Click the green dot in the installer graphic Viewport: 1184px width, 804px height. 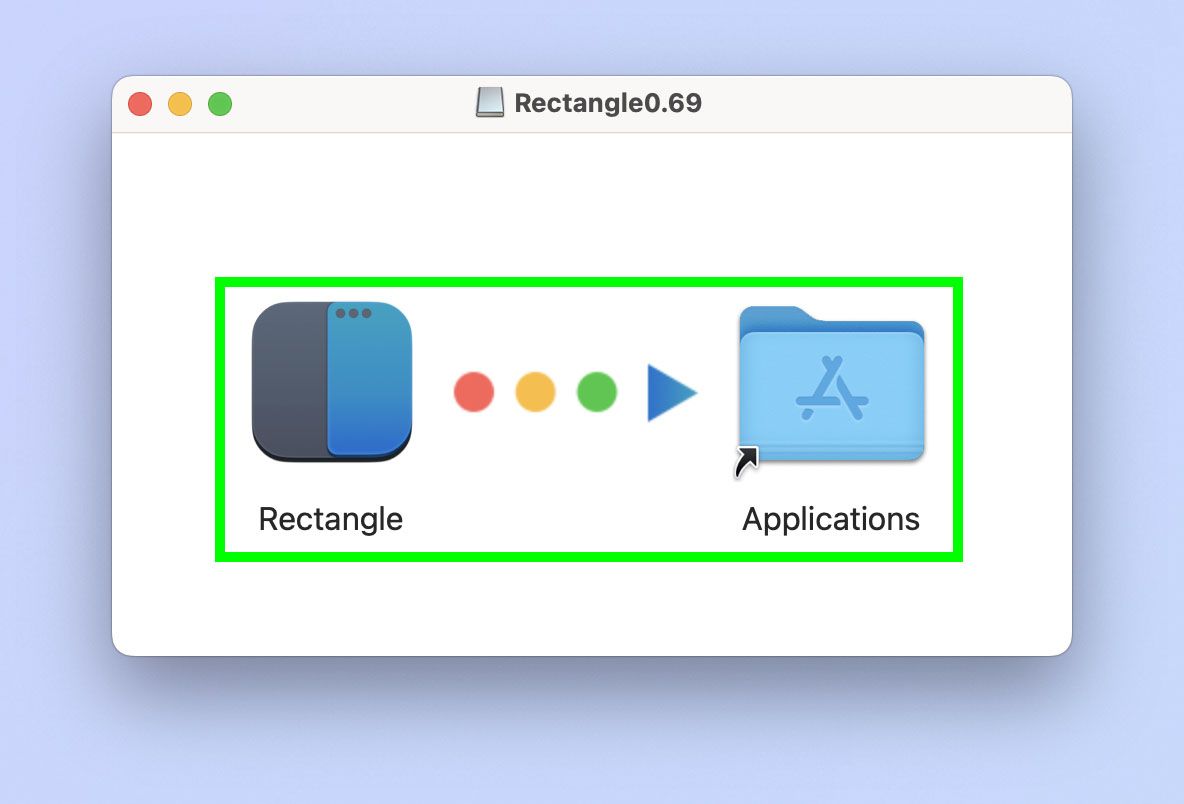pyautogui.click(x=596, y=392)
